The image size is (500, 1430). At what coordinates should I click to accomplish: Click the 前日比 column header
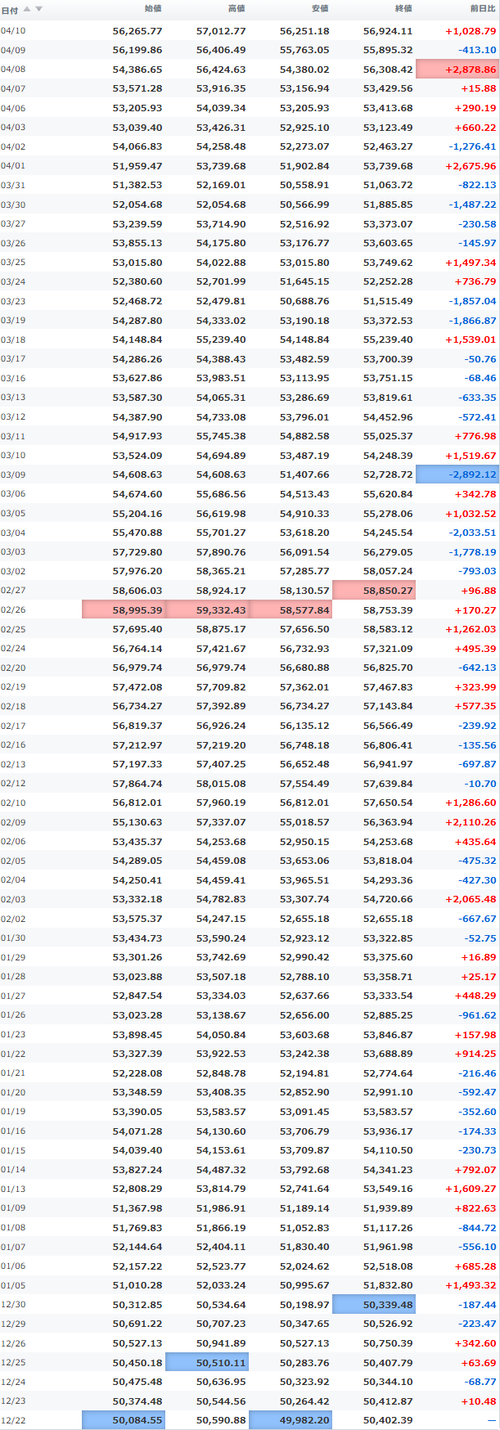point(483,9)
